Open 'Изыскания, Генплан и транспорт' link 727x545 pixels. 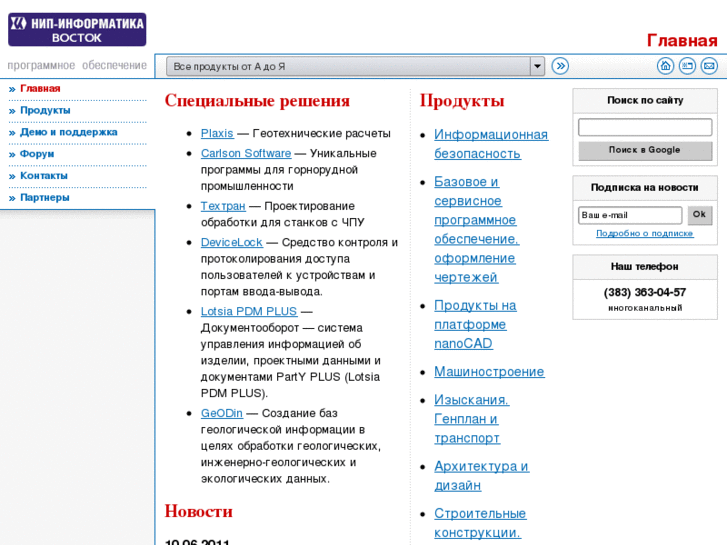coord(472,419)
